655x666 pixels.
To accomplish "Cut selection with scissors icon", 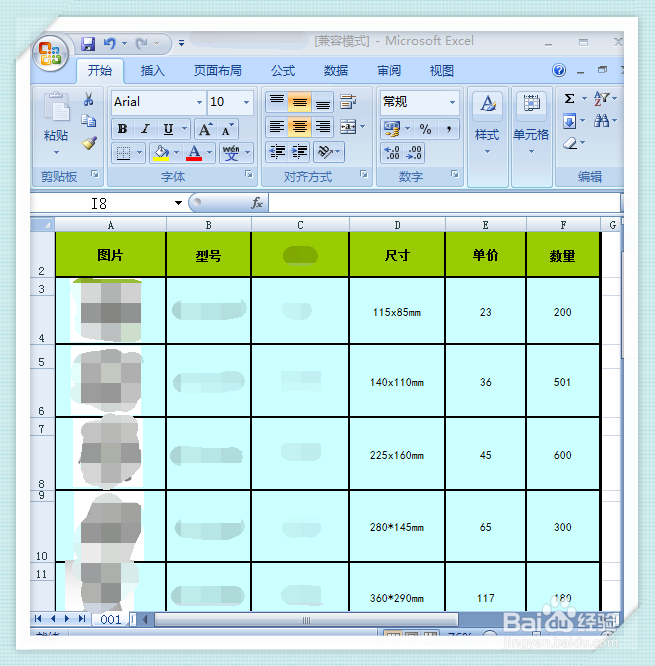I will (88, 100).
